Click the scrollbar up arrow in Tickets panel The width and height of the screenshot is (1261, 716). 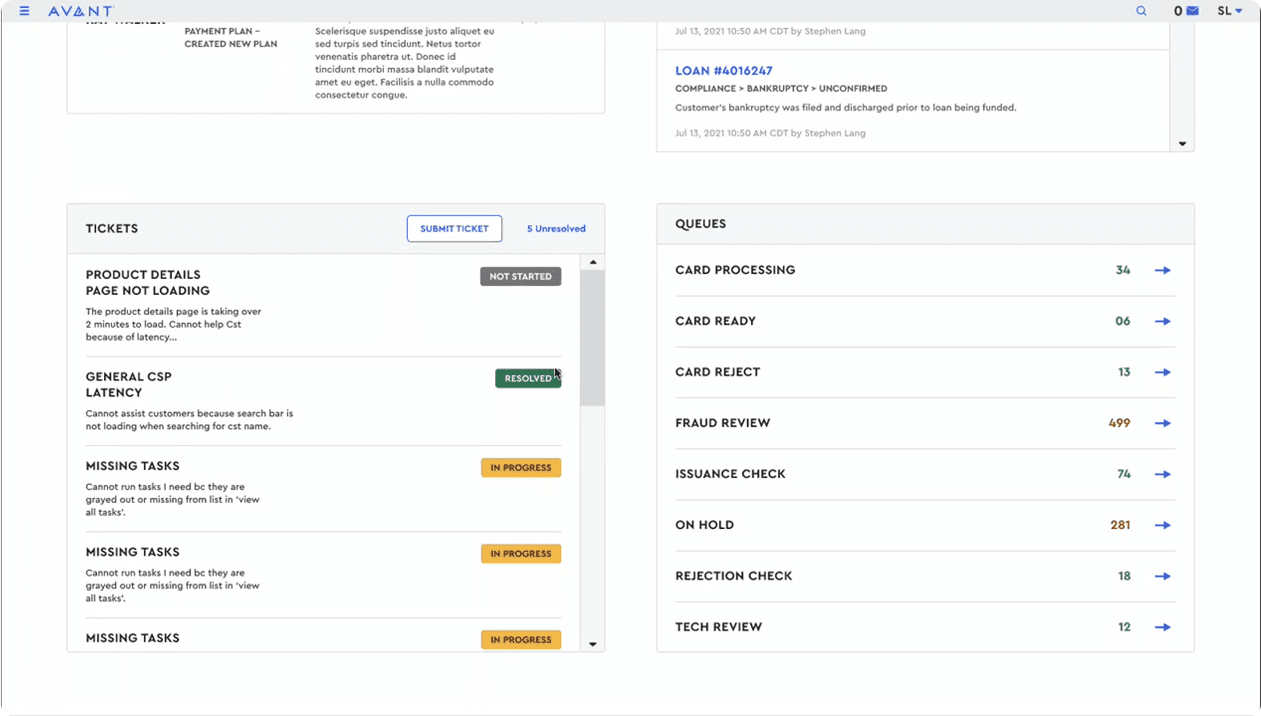point(593,260)
